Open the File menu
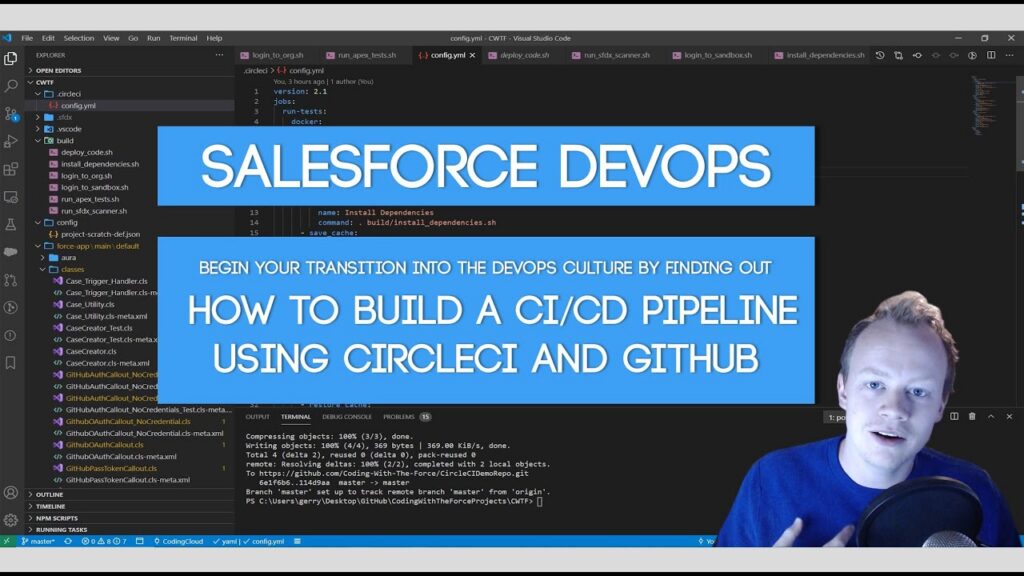This screenshot has height=576, width=1024. click(x=27, y=38)
